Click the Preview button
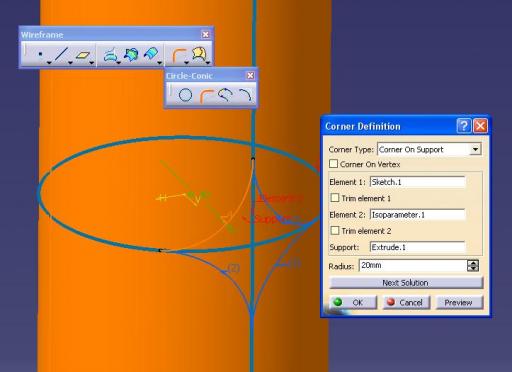The image size is (512, 372). click(459, 302)
